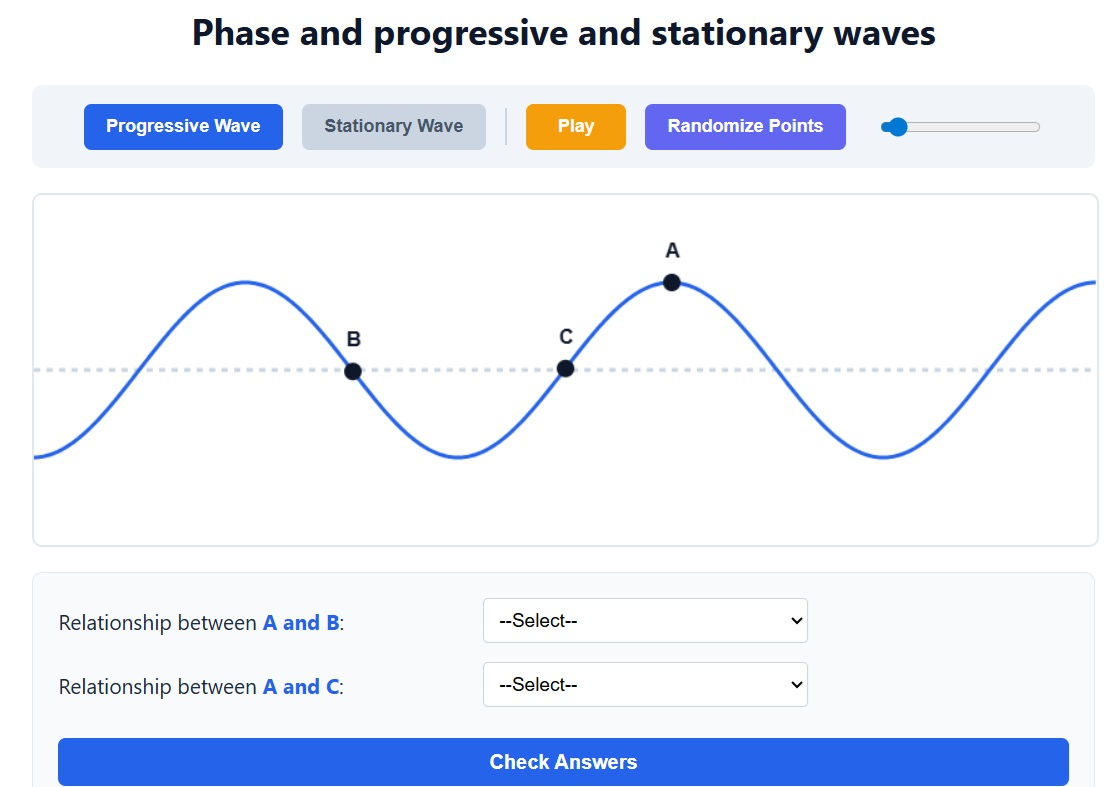Open the A and B relationship dropdown
The image size is (1107, 787).
pyautogui.click(x=645, y=621)
